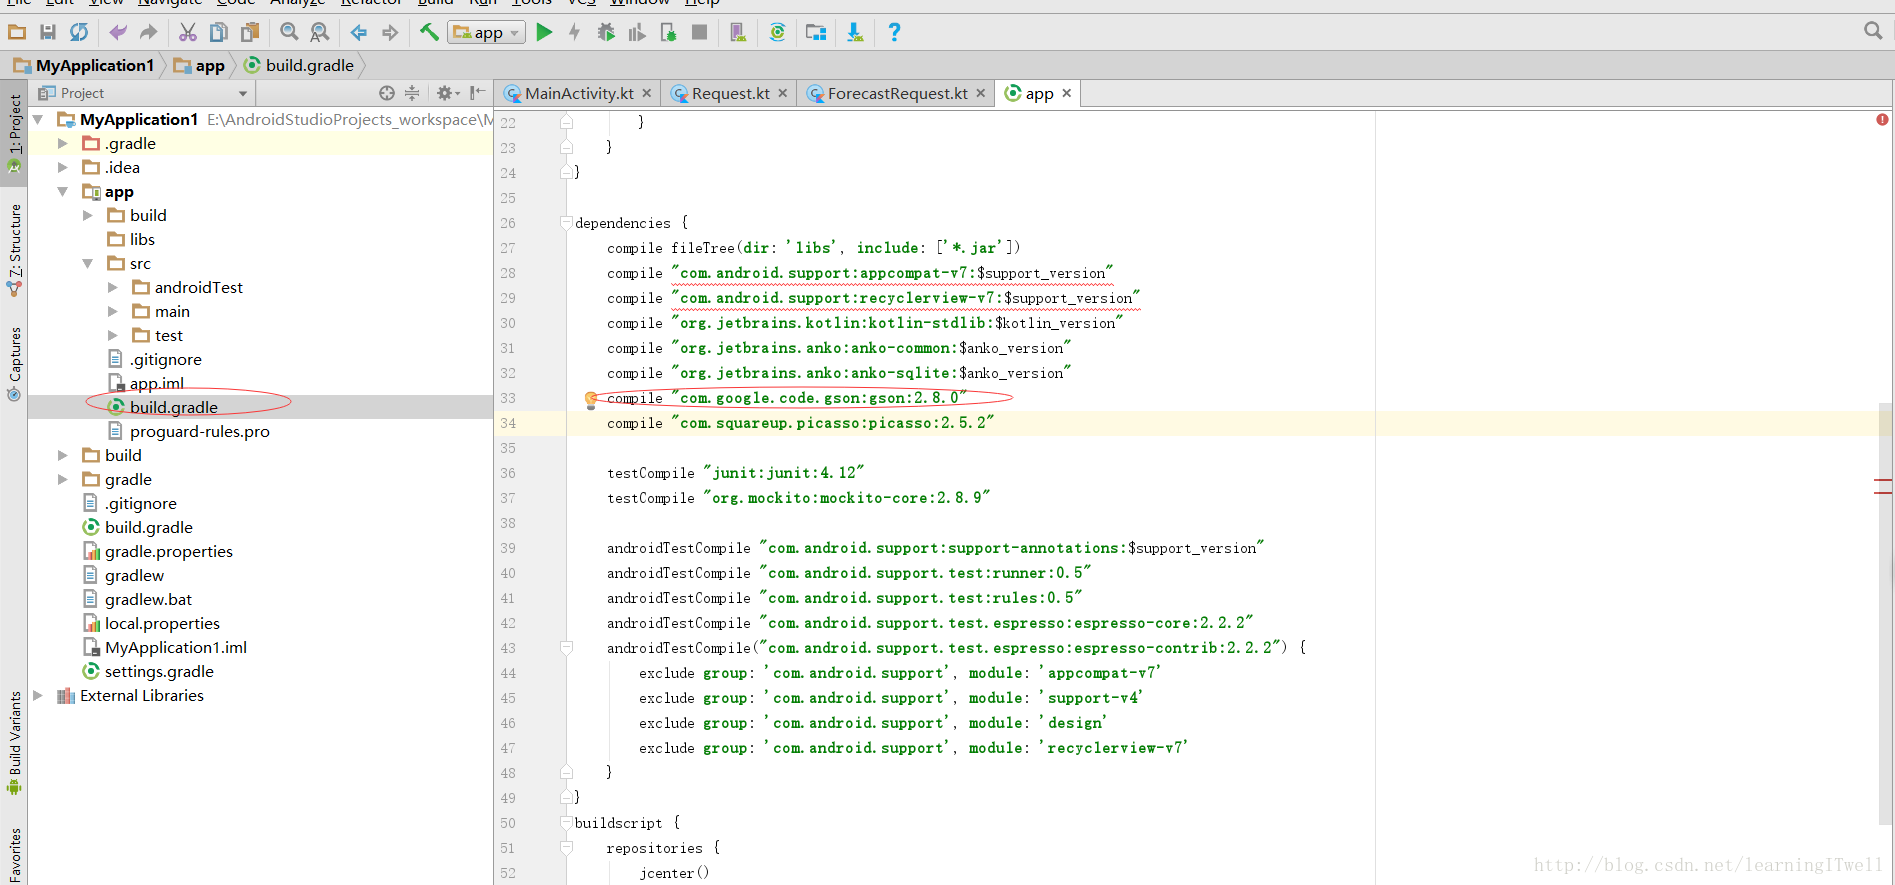
Task: Open Search Everywhere magnifier at top right
Action: 1873,31
